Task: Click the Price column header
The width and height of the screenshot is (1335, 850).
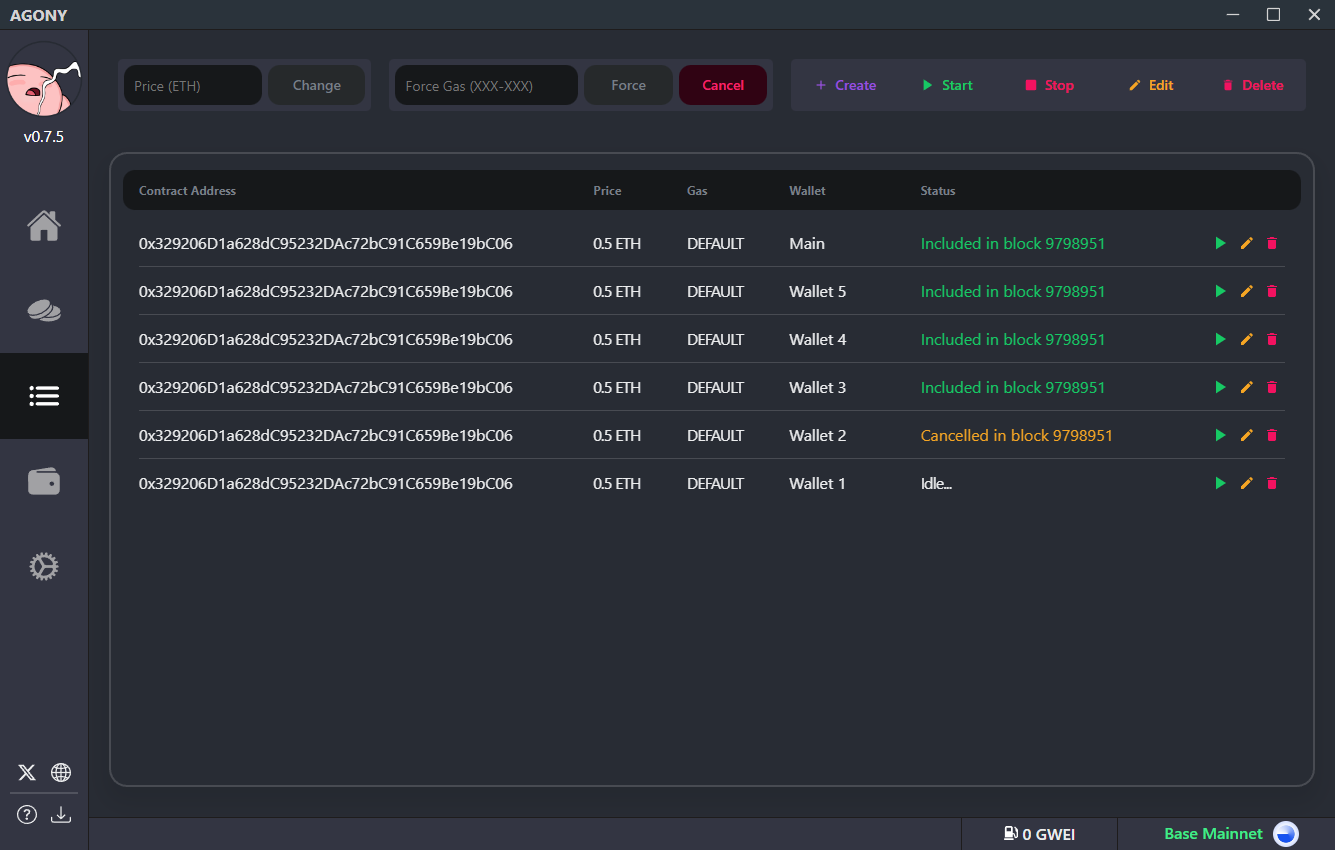Action: tap(607, 190)
